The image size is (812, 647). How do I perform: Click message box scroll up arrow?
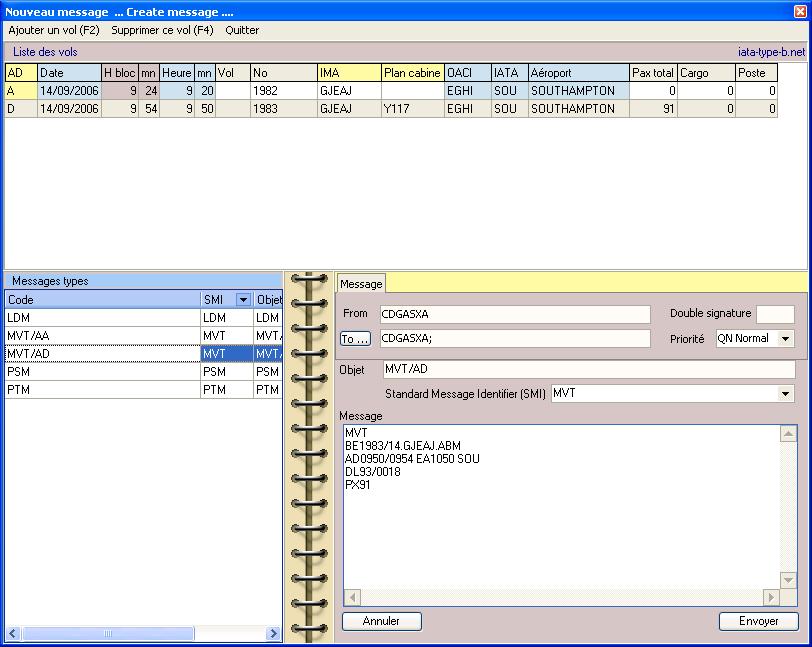tap(788, 434)
